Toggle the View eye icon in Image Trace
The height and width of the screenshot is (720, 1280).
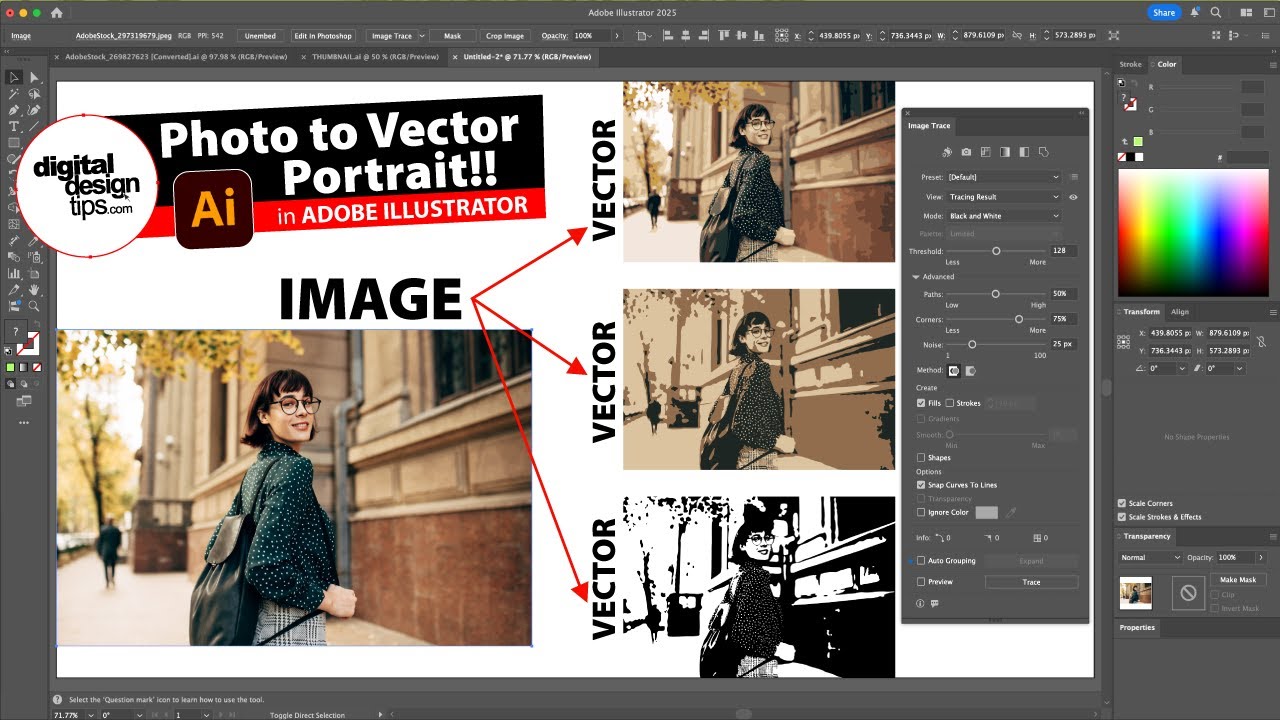(1073, 197)
